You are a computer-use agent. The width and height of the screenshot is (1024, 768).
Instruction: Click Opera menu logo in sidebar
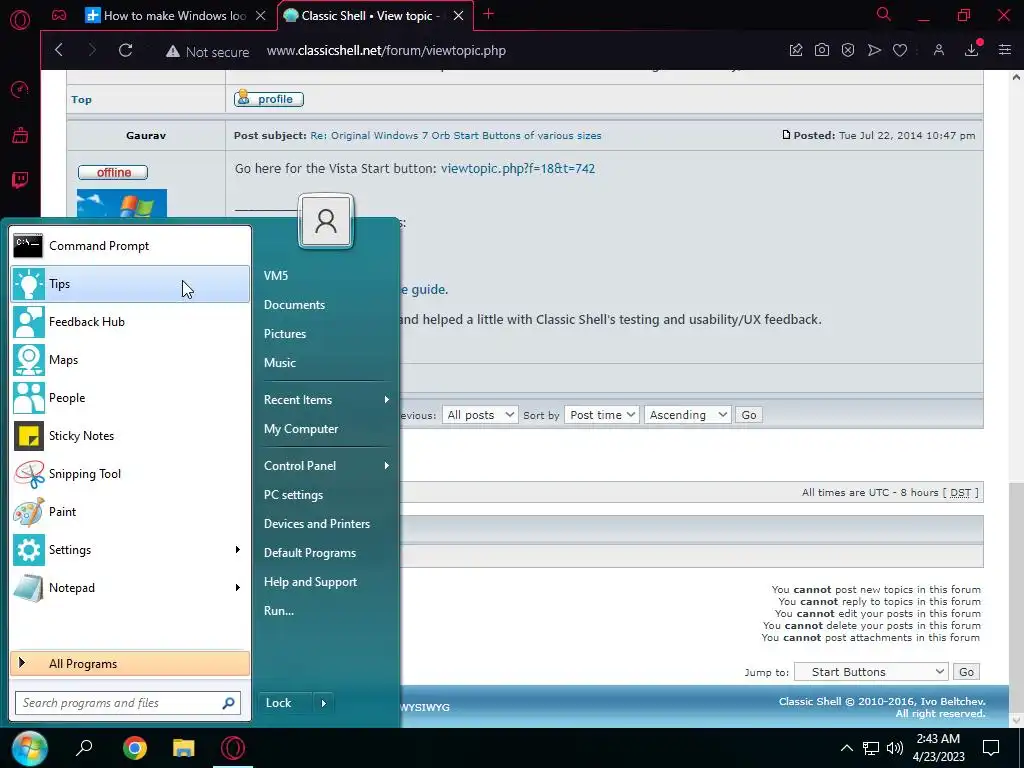click(20, 21)
